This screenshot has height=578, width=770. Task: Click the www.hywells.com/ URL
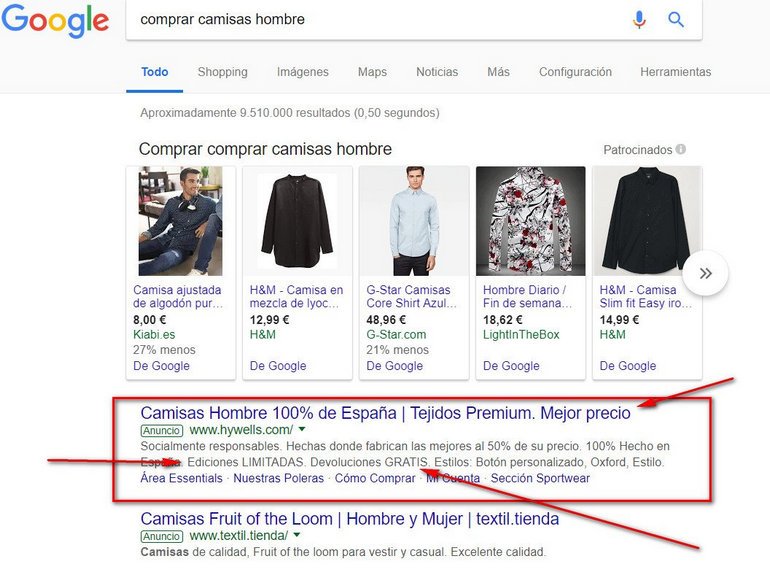click(x=241, y=430)
